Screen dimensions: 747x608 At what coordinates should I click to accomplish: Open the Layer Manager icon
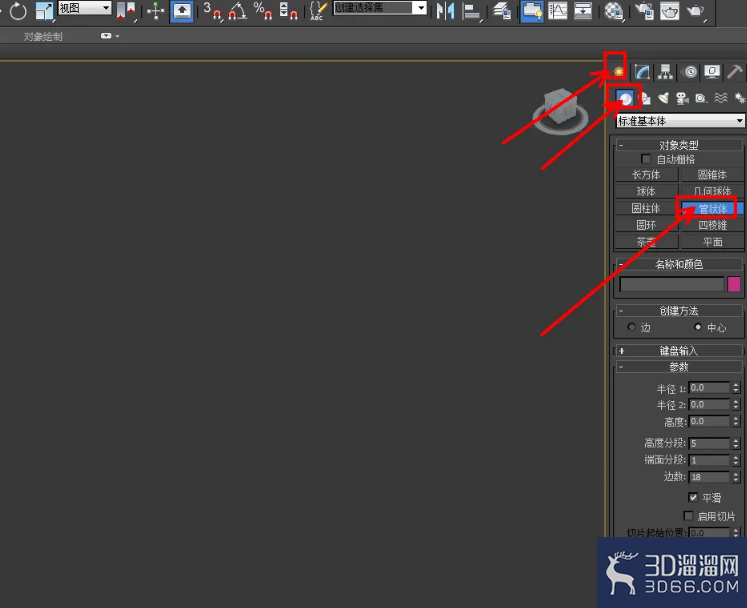click(x=502, y=11)
